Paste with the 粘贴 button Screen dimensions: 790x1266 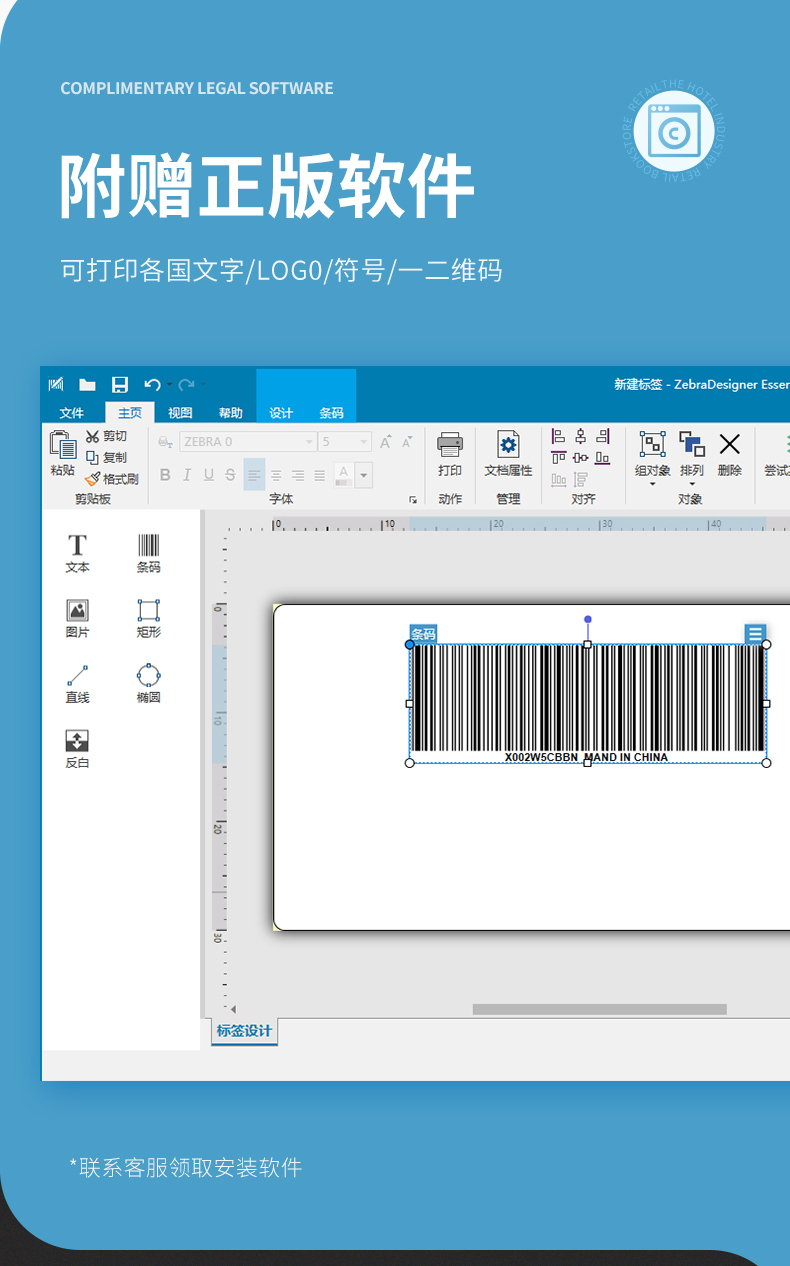(63, 453)
